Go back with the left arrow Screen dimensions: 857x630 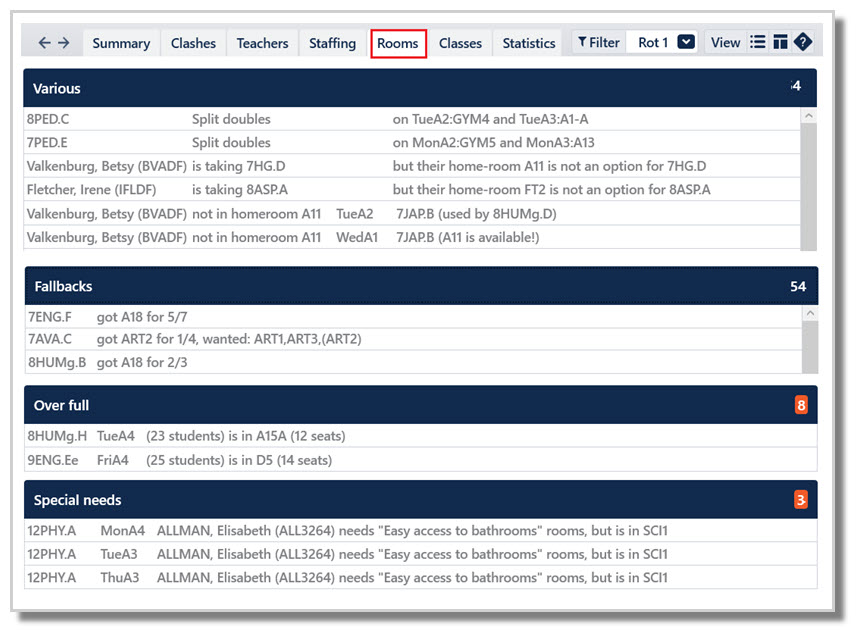coord(45,43)
